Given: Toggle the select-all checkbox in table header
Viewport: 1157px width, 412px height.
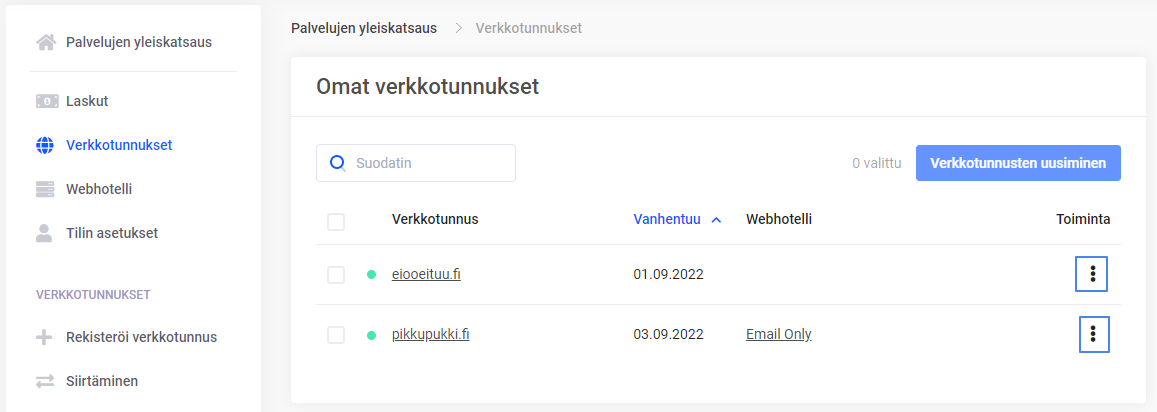Looking at the screenshot, I should [x=336, y=222].
